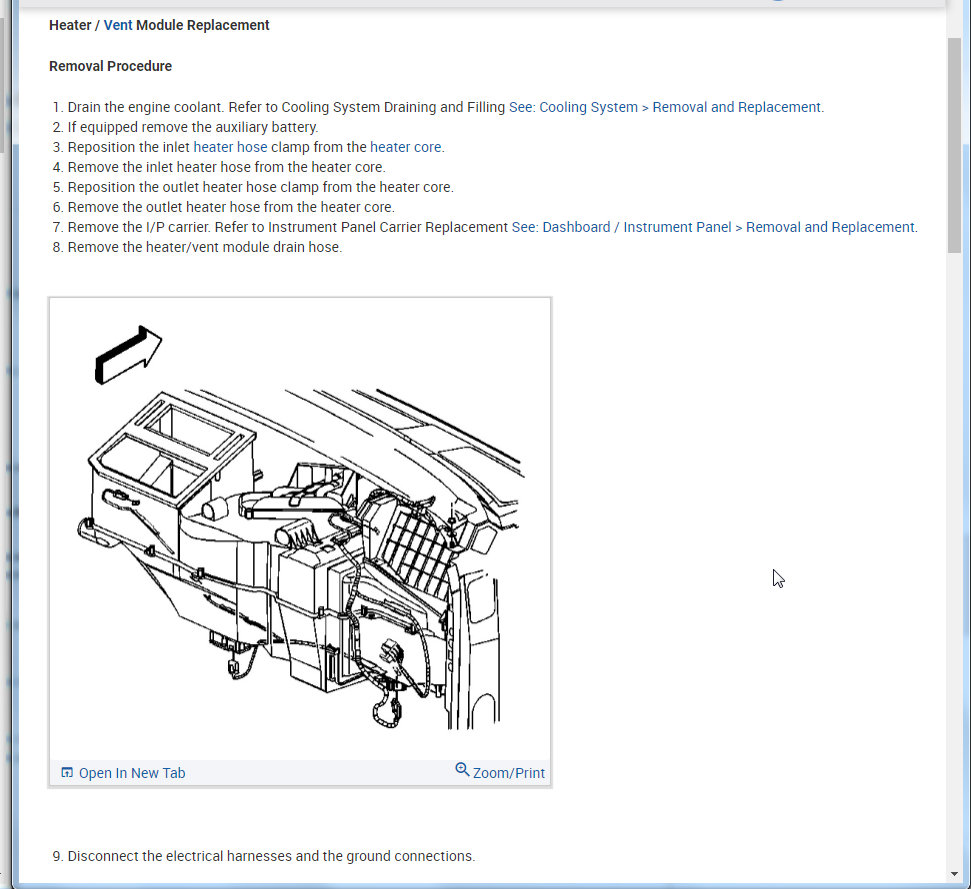This screenshot has width=971, height=889.
Task: Click Open In New Tab link
Action: [x=132, y=773]
